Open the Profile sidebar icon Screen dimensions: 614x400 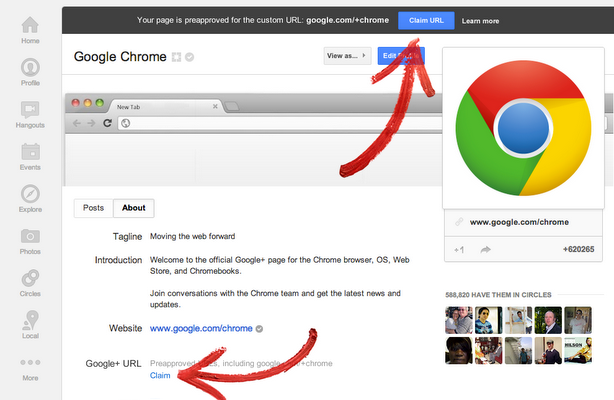30,72
